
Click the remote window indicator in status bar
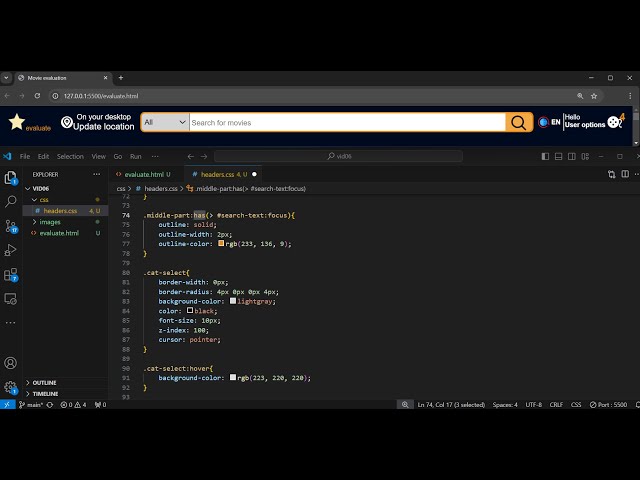[7, 405]
